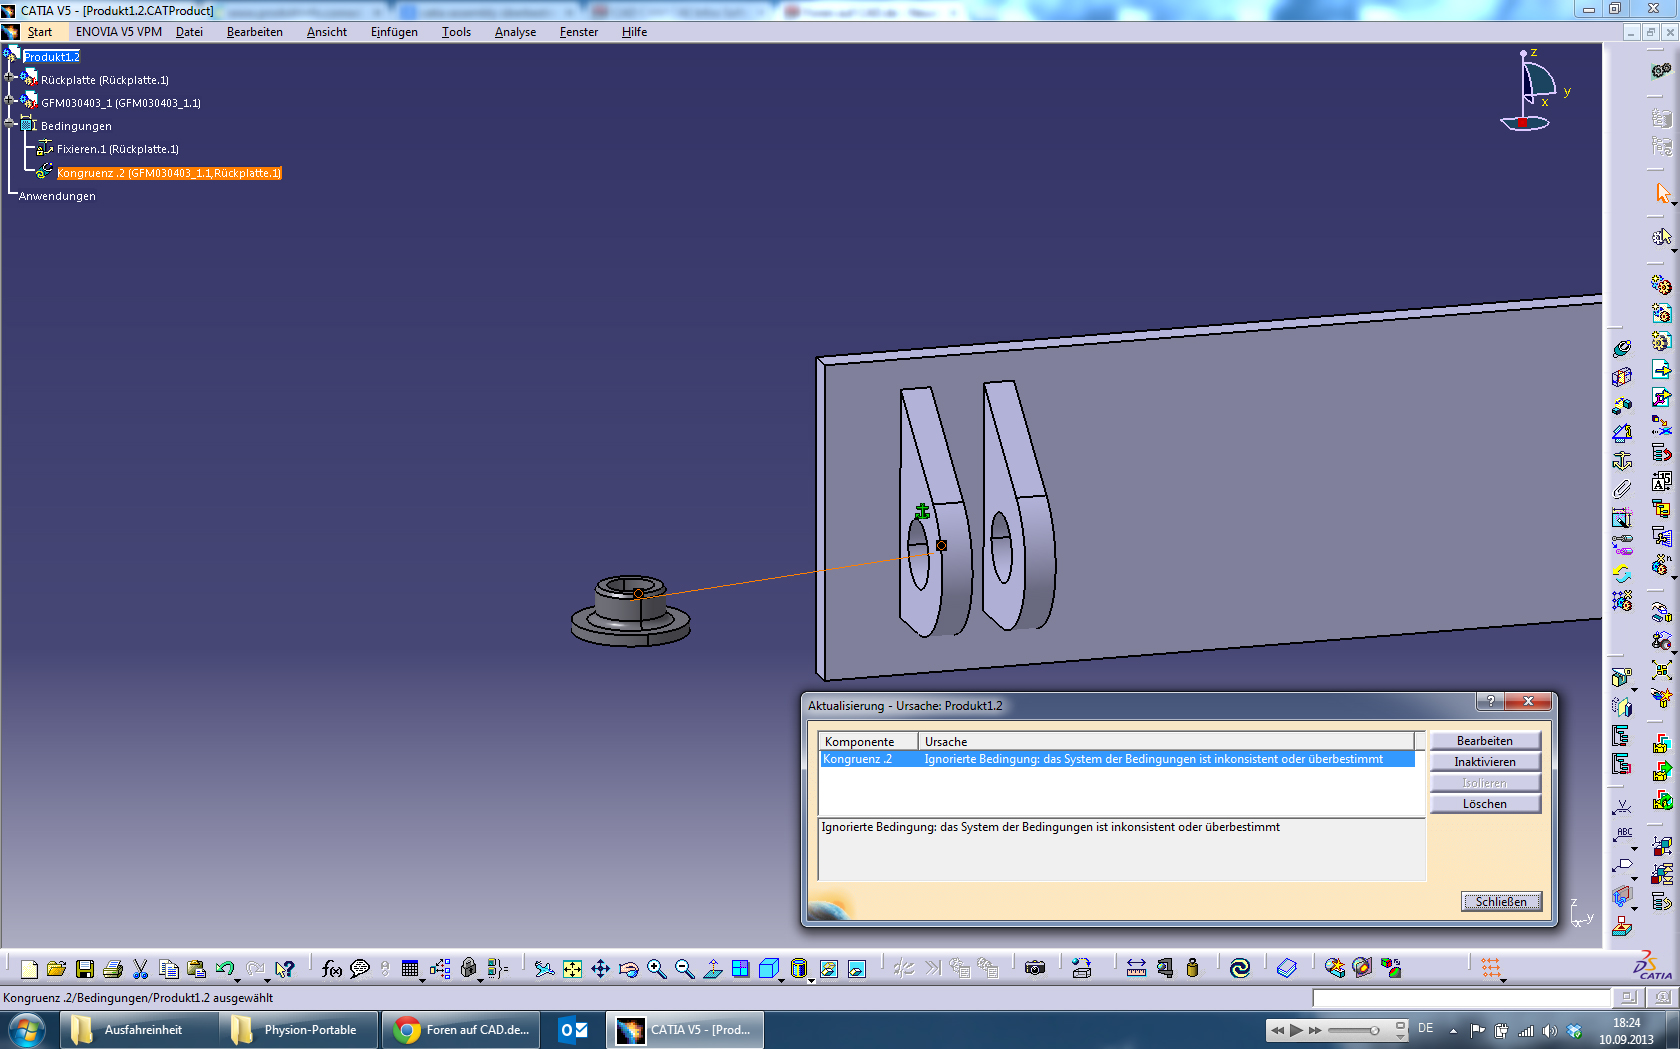This screenshot has height=1049, width=1680.
Task: Open the Hilfe menu
Action: tap(634, 32)
